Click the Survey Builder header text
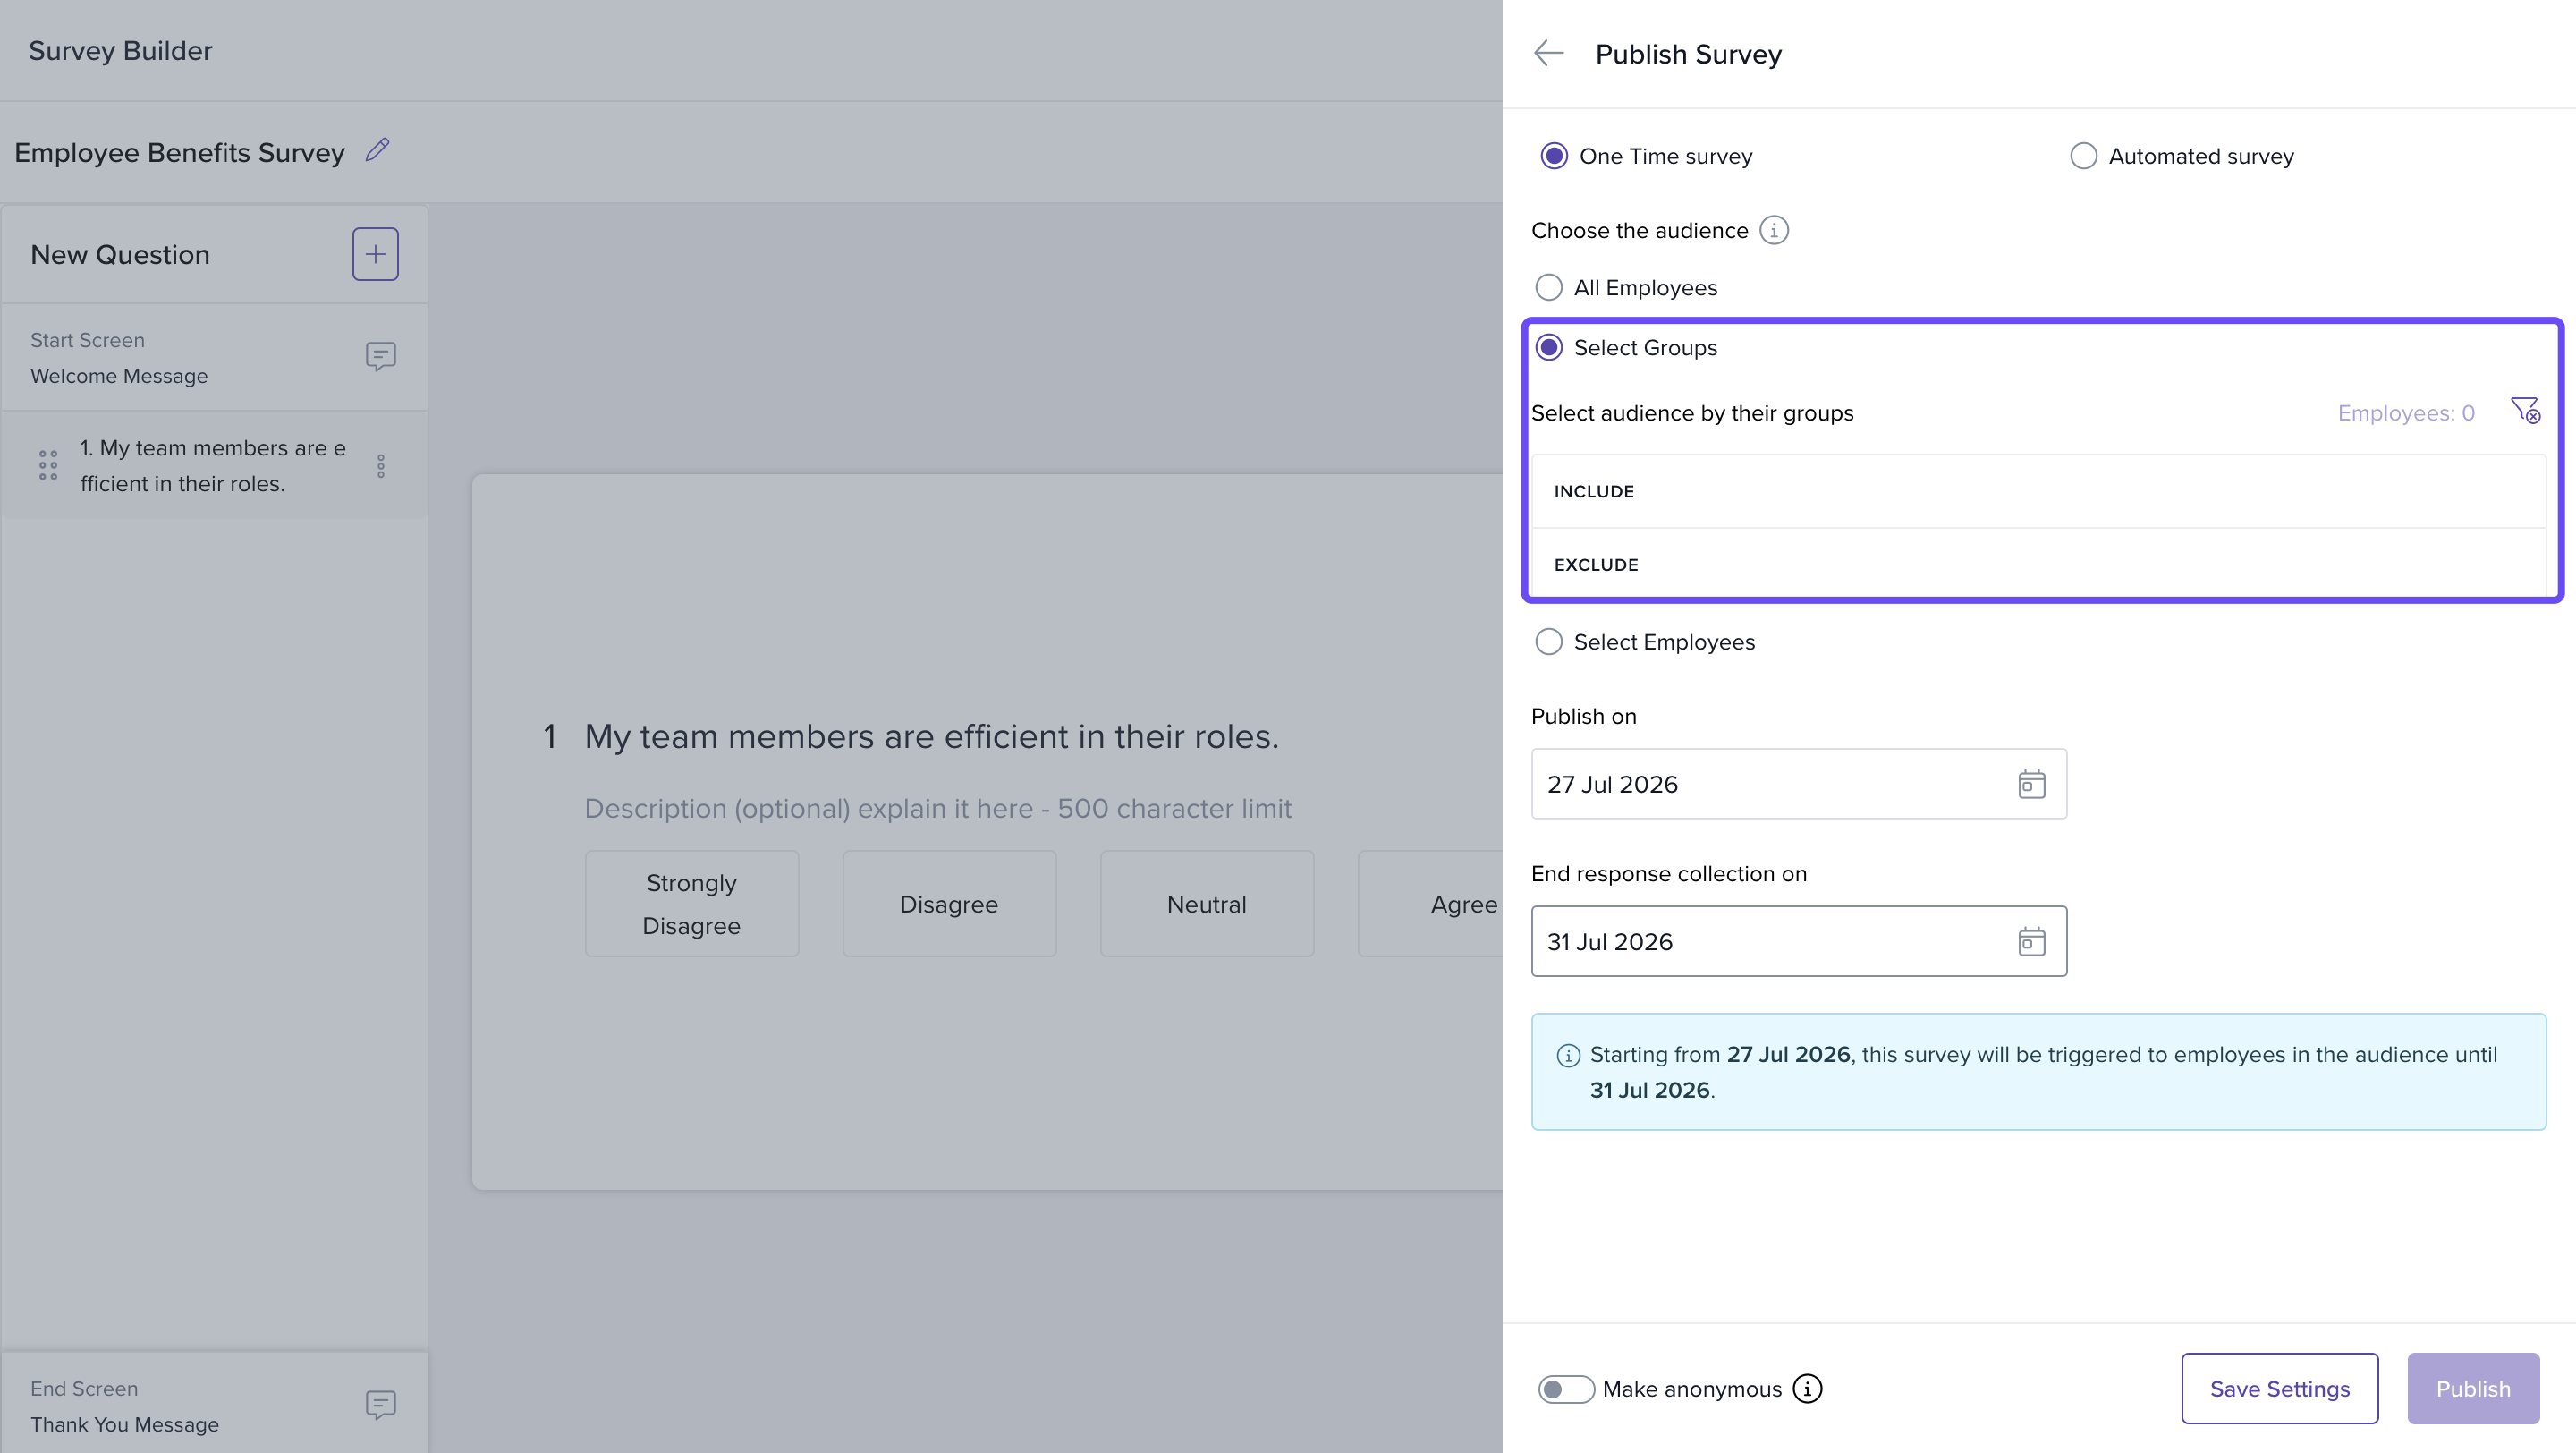 pos(120,51)
